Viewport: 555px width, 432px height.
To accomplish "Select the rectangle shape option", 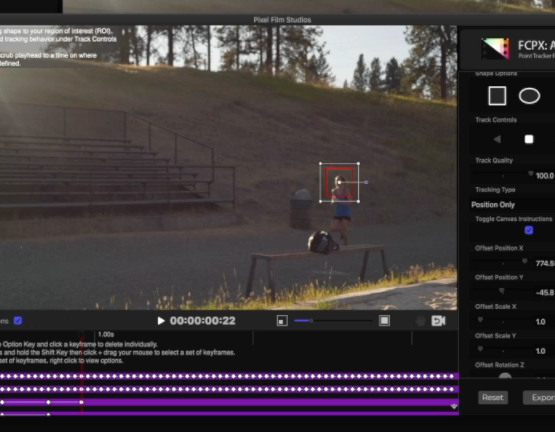I will 497,96.
